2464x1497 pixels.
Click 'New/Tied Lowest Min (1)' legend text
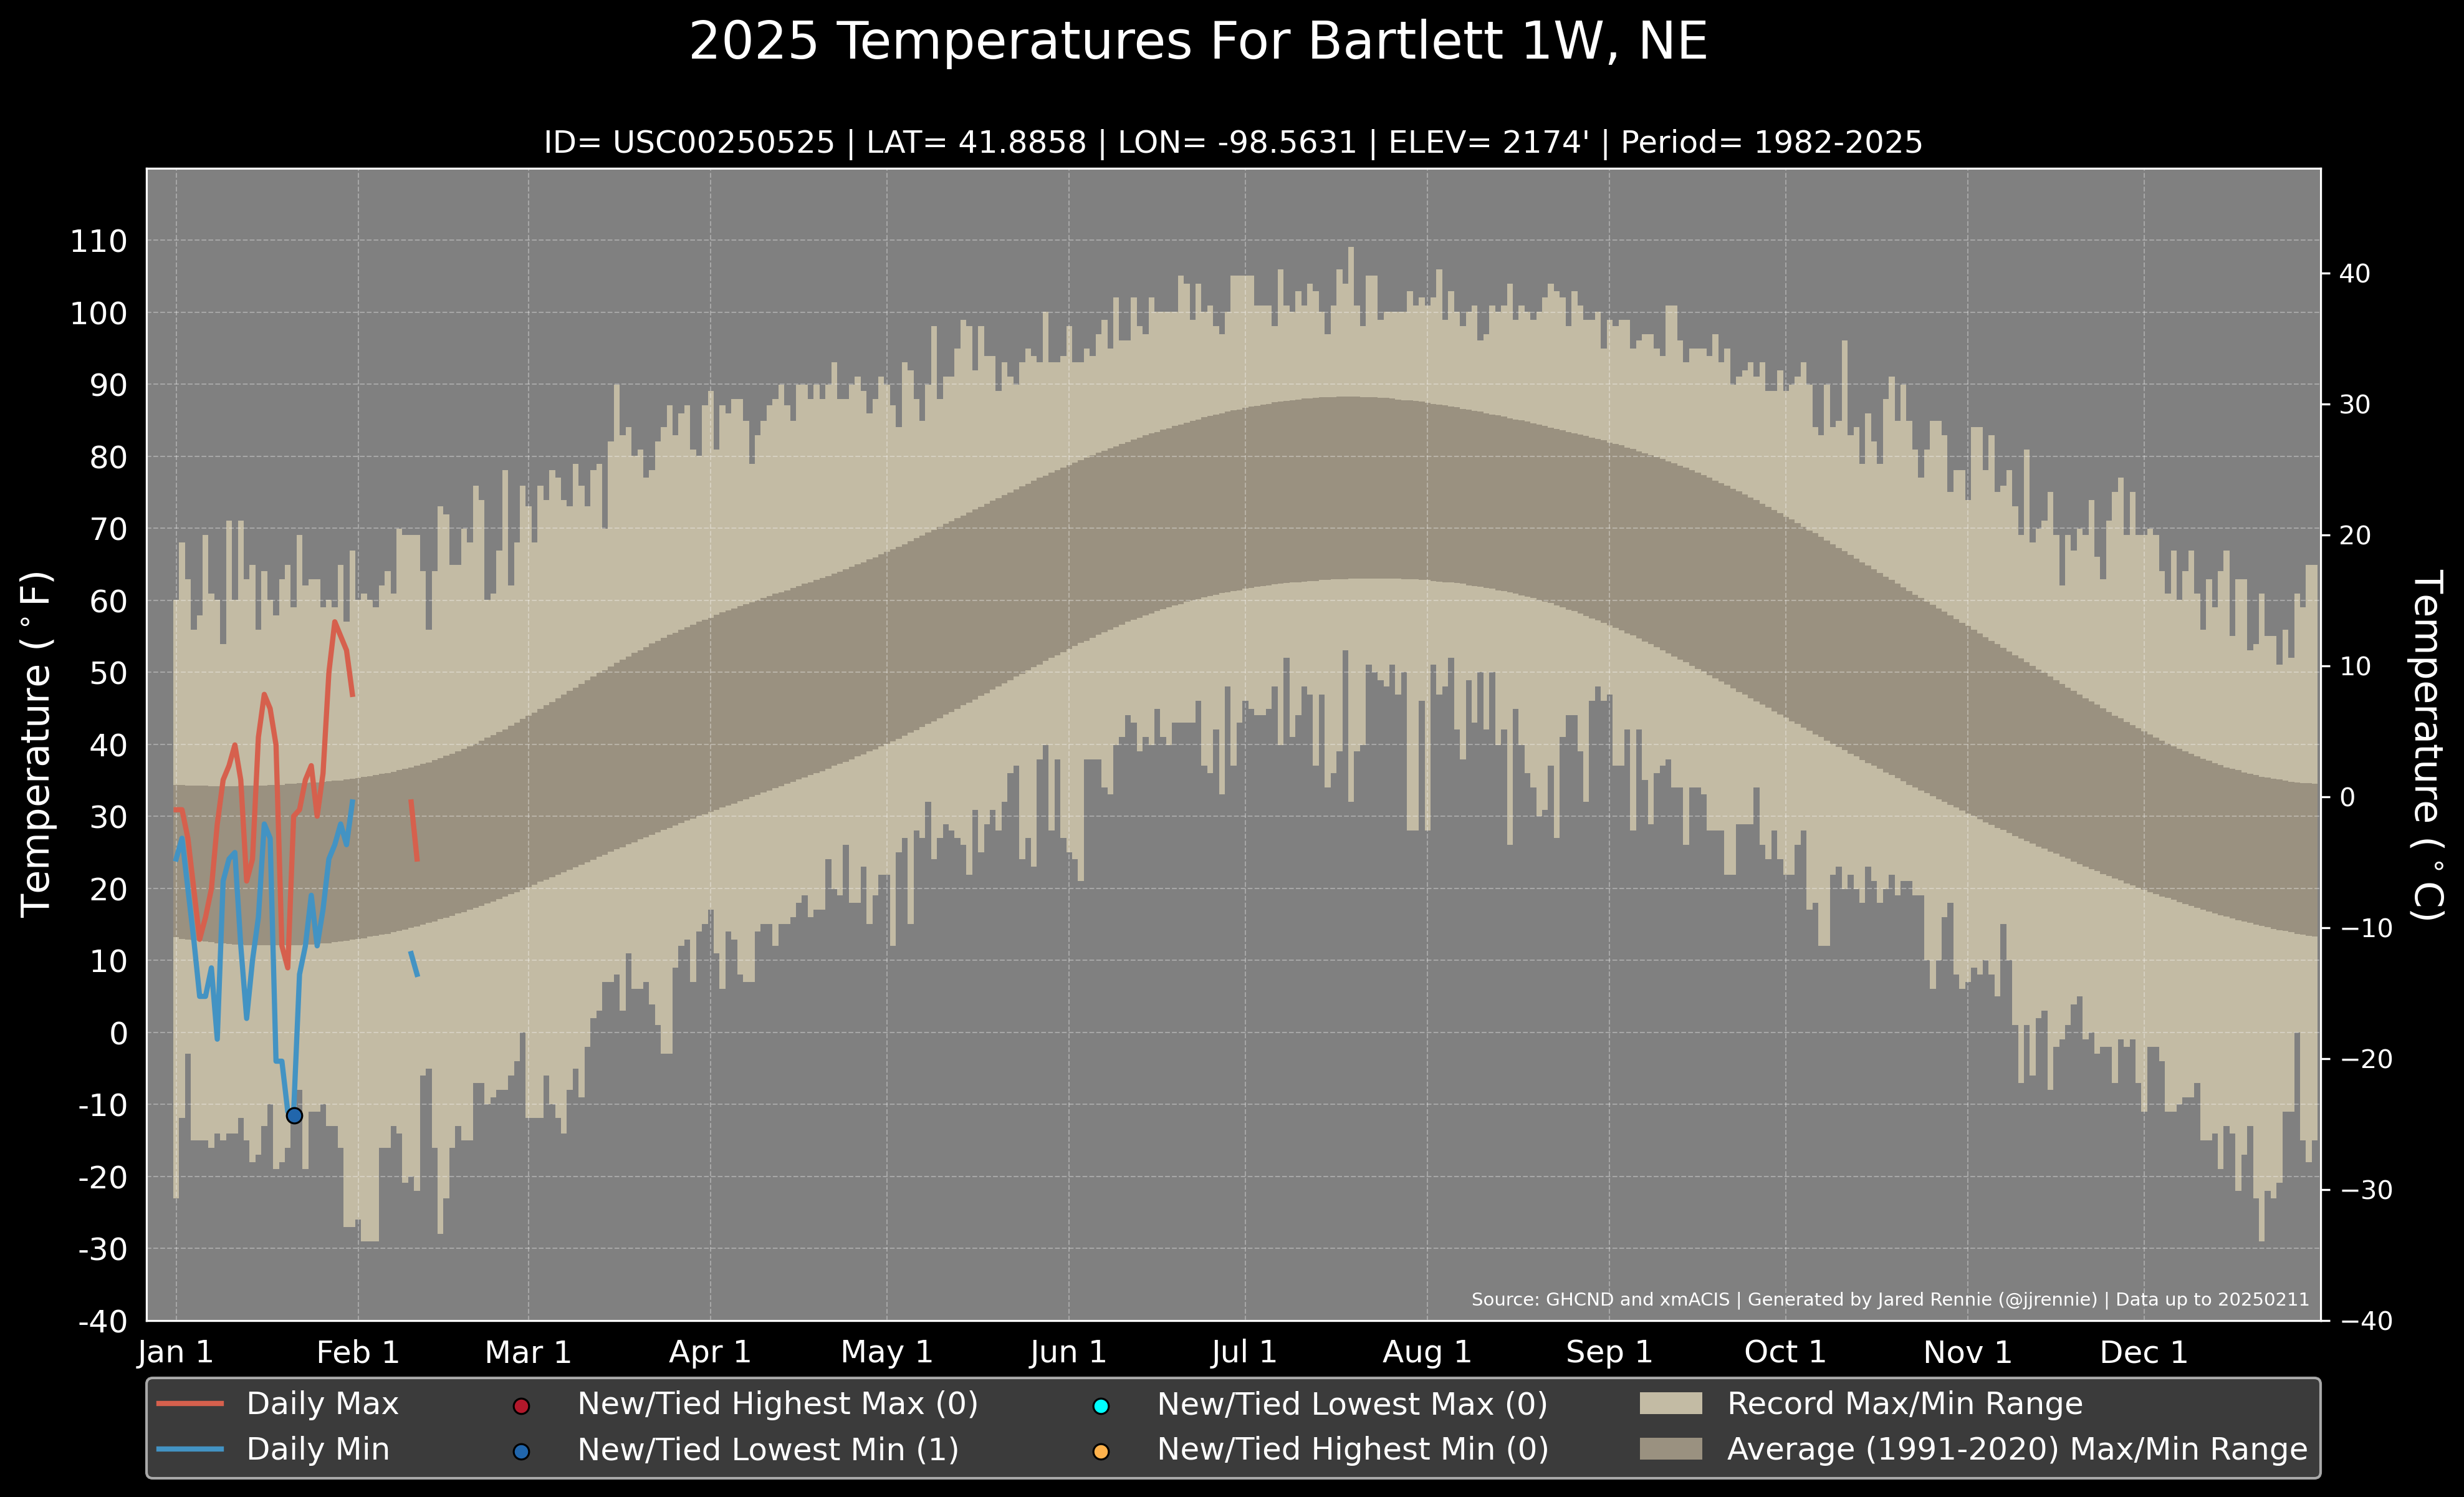[768, 1449]
